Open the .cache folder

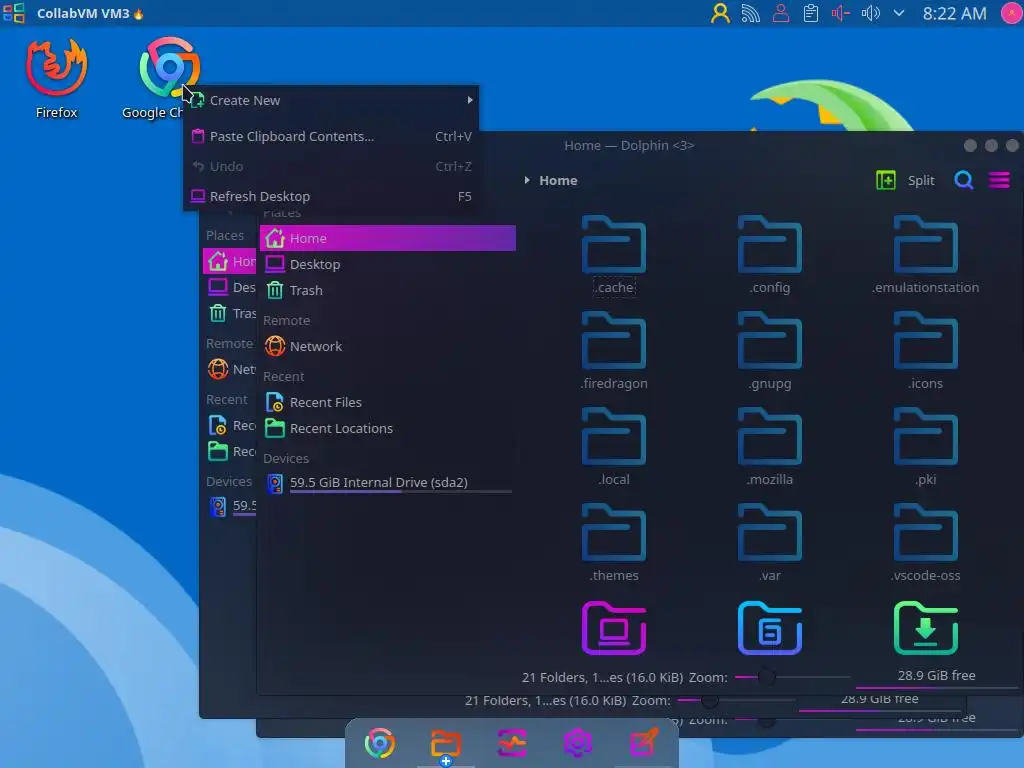pos(614,255)
